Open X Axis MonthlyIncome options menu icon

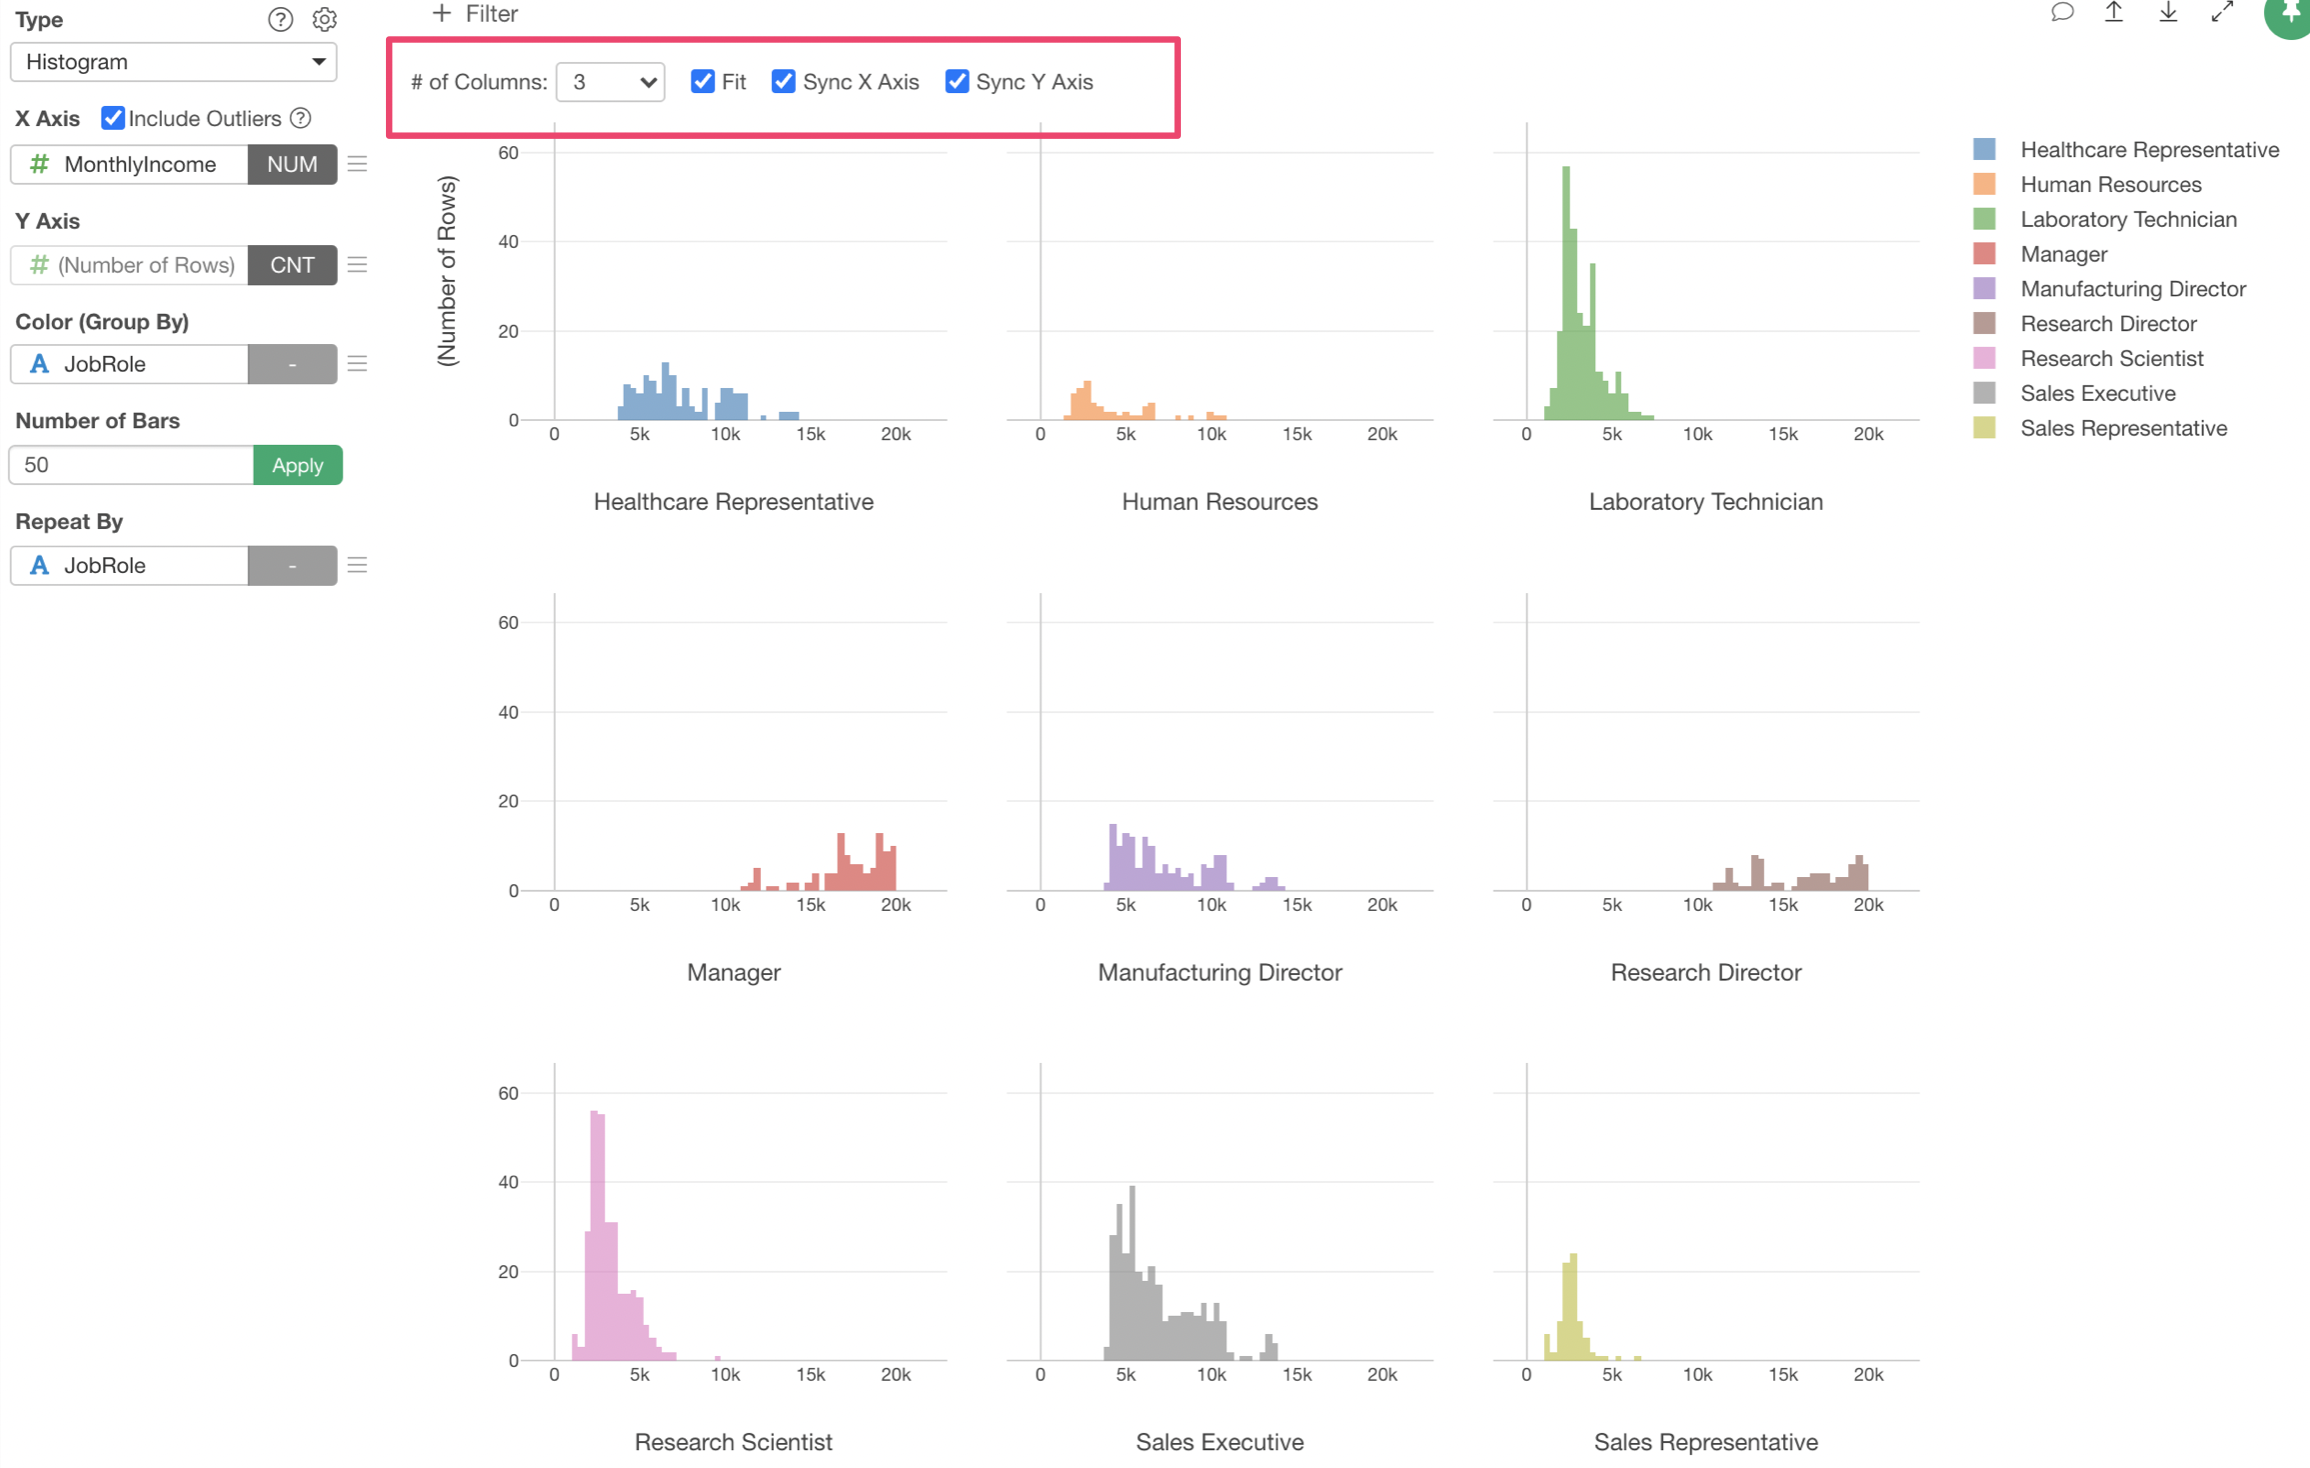(x=357, y=164)
